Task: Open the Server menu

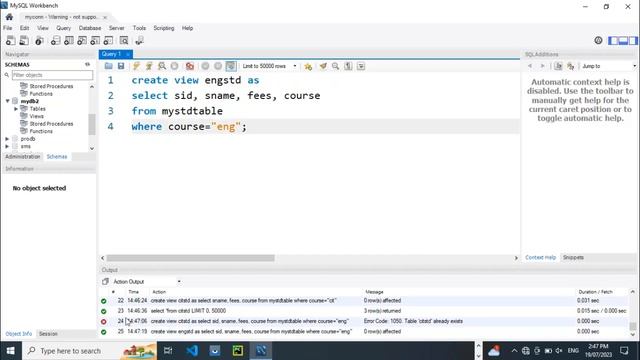Action: click(x=116, y=28)
